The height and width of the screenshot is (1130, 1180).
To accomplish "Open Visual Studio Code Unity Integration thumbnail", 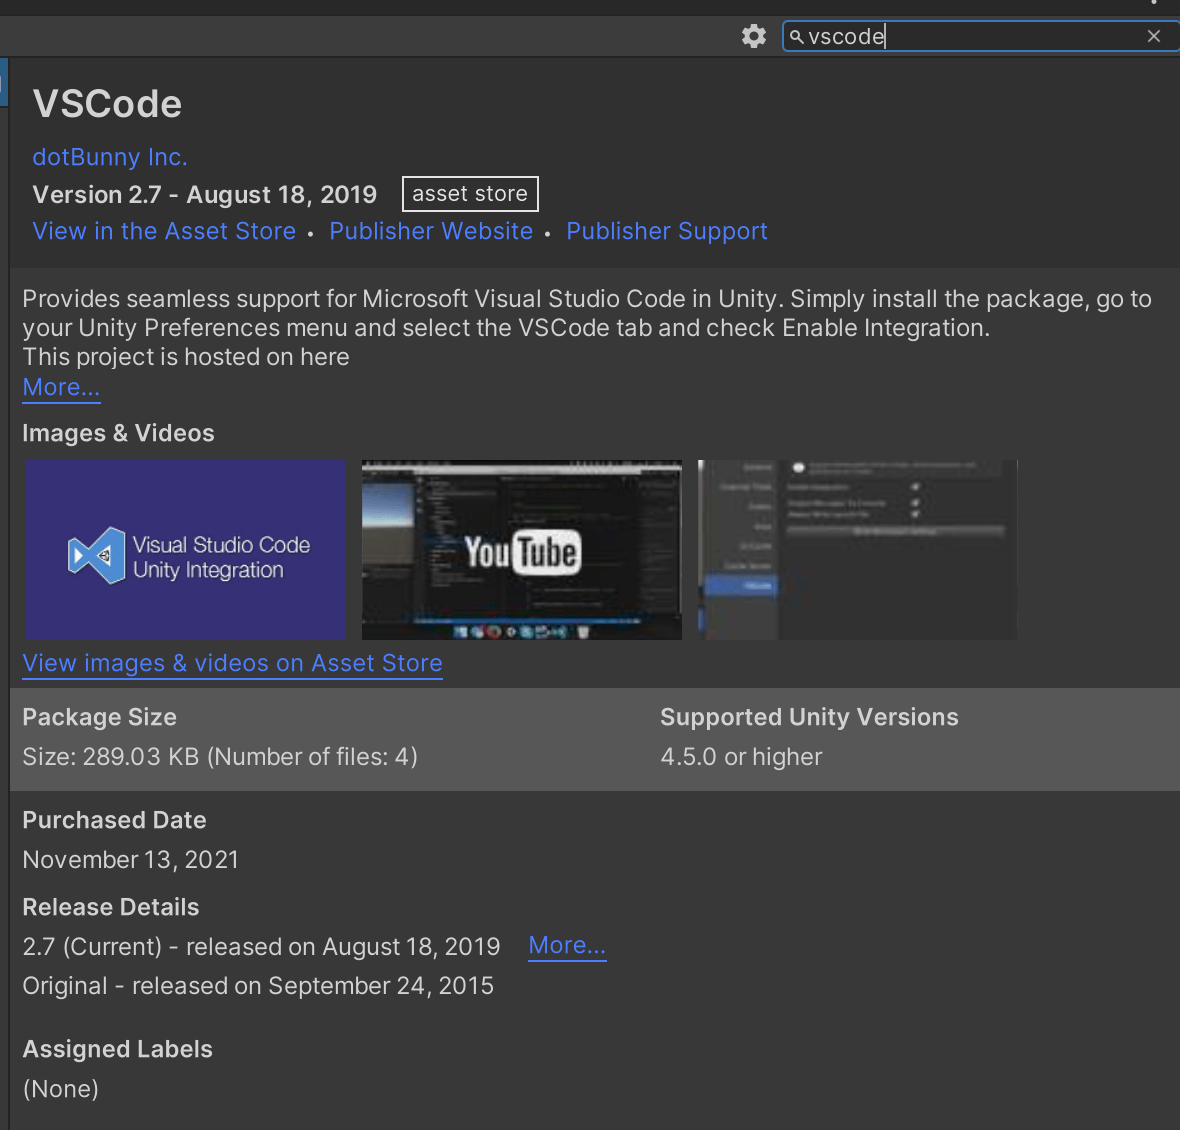I will pyautogui.click(x=186, y=550).
